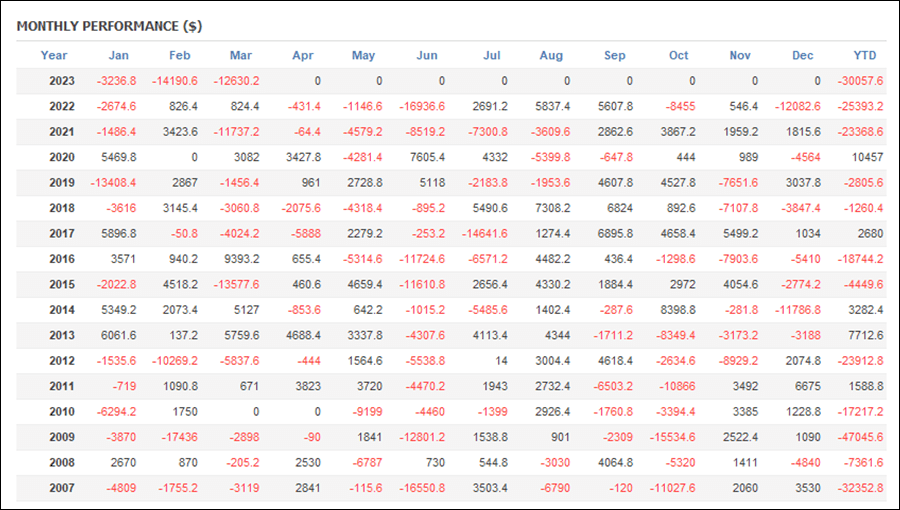Select the Nov column header
The height and width of the screenshot is (510, 900).
(x=740, y=56)
